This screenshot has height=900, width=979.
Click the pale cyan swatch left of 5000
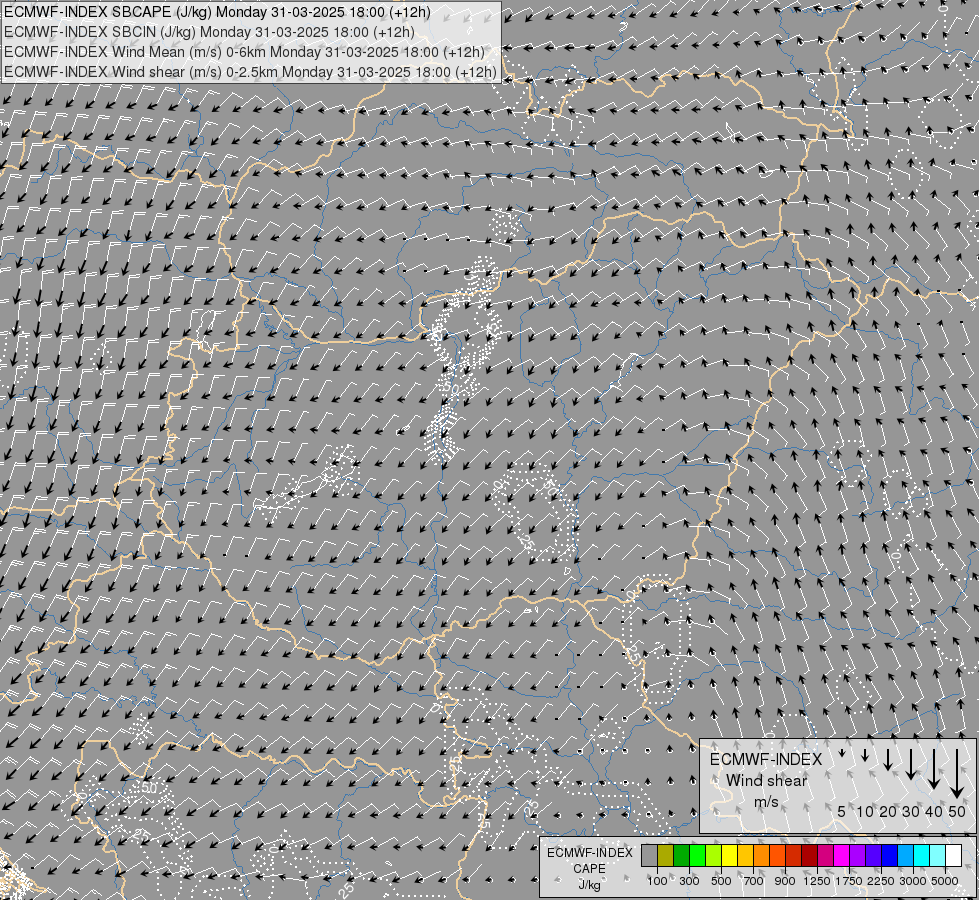(938, 856)
